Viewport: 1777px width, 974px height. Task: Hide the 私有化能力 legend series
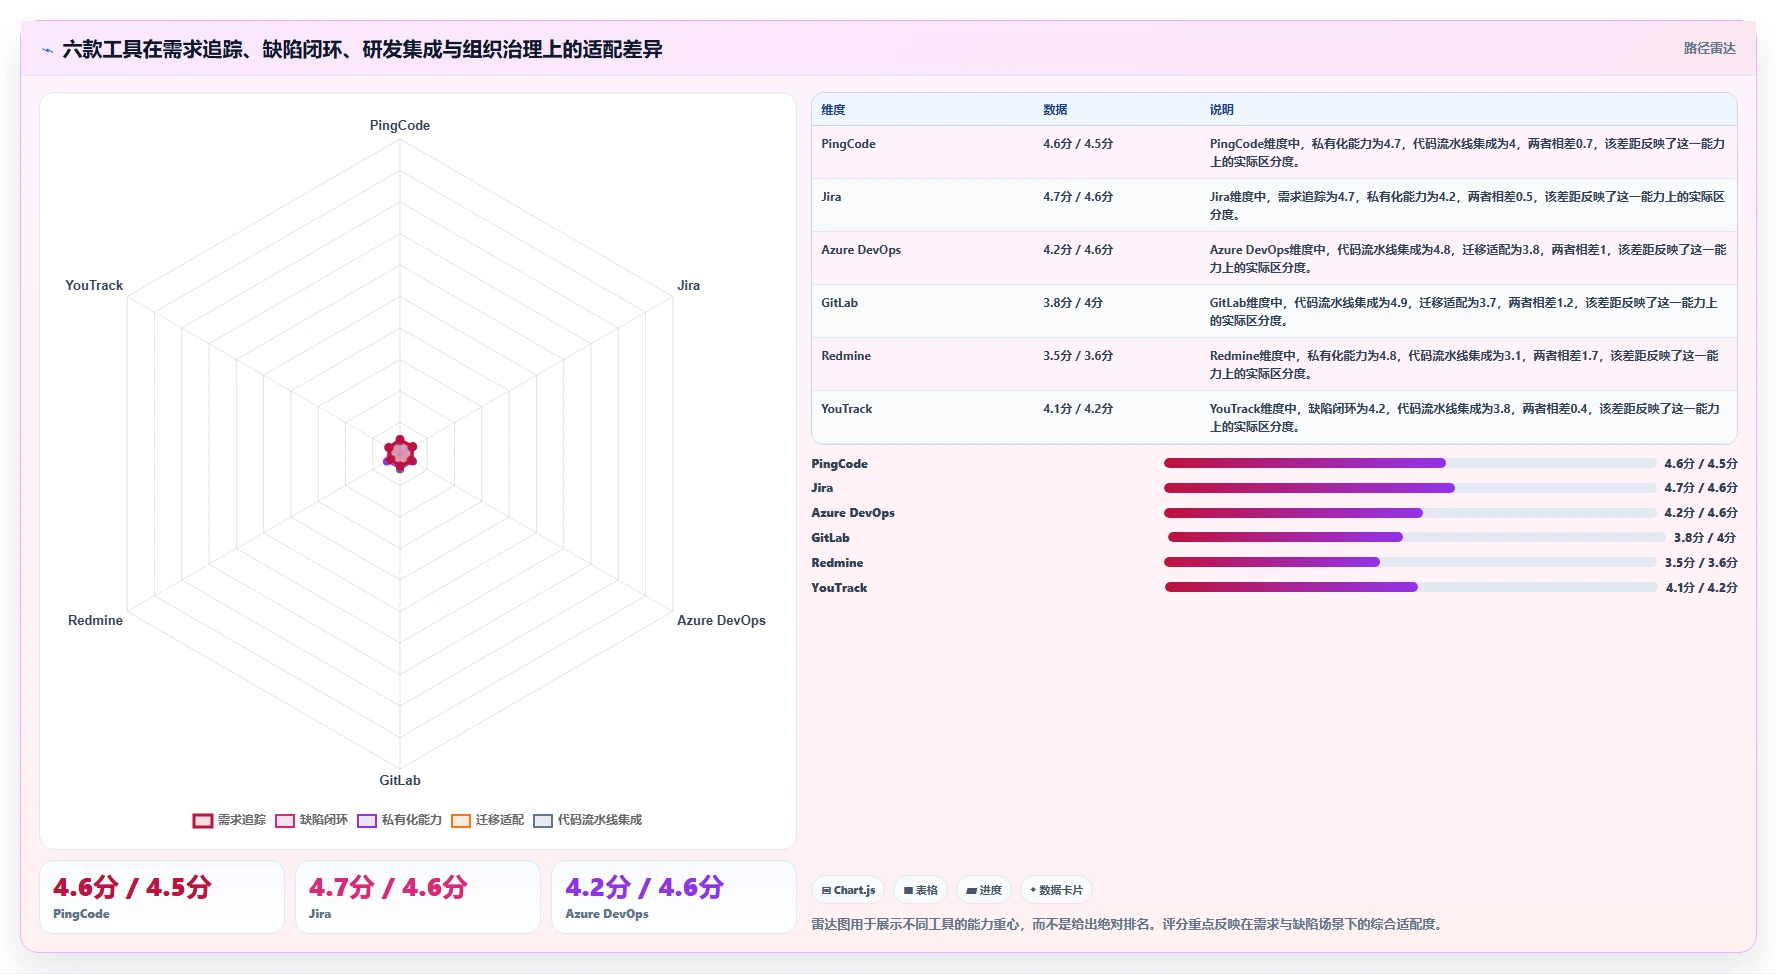(399, 820)
